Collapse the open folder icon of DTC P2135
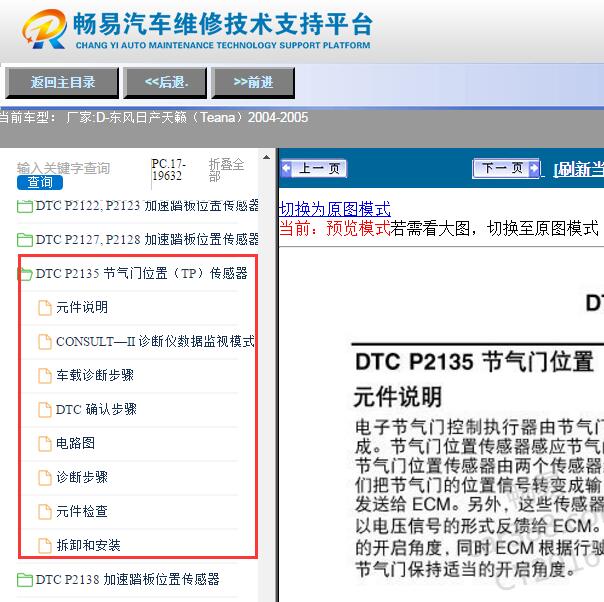The height and width of the screenshot is (602, 604). point(25,274)
